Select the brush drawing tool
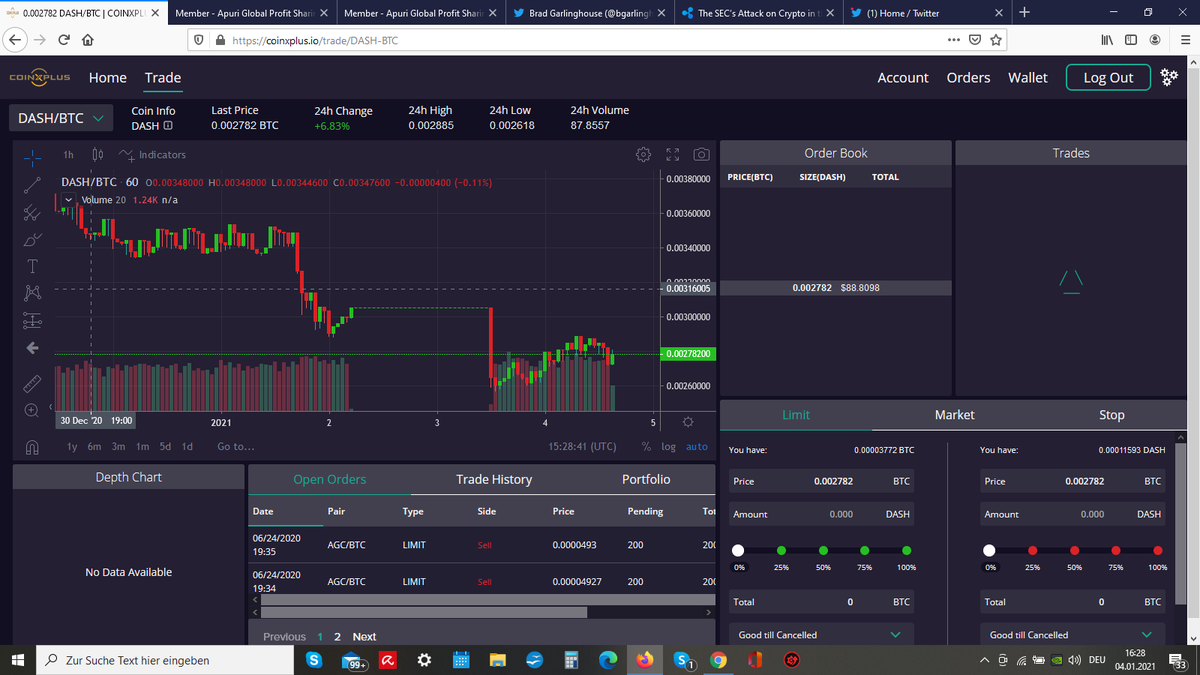This screenshot has height=675, width=1200. (x=32, y=239)
